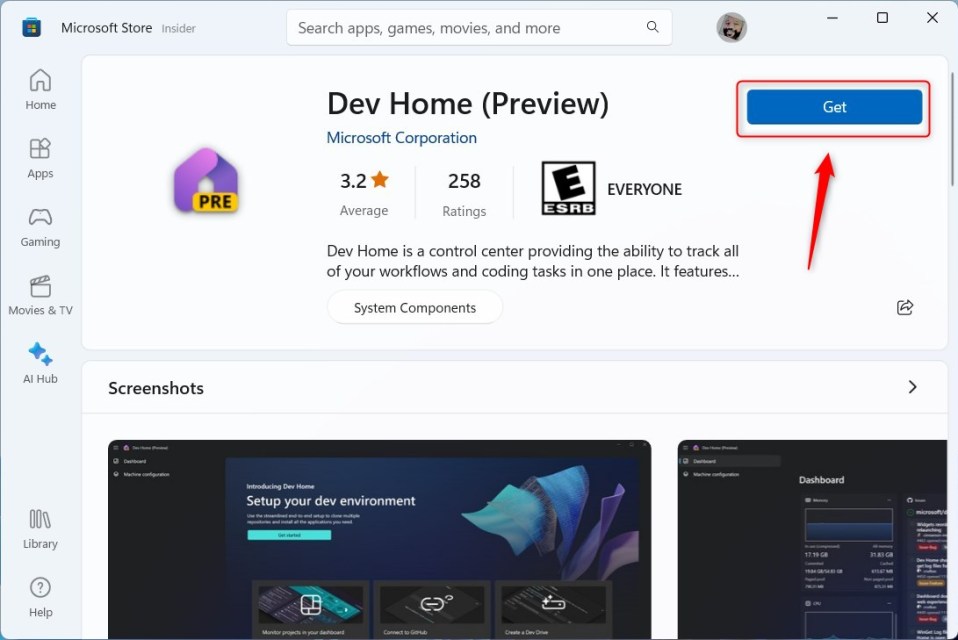Image resolution: width=958 pixels, height=640 pixels.
Task: View the 258 Ratings link
Action: tap(464, 193)
